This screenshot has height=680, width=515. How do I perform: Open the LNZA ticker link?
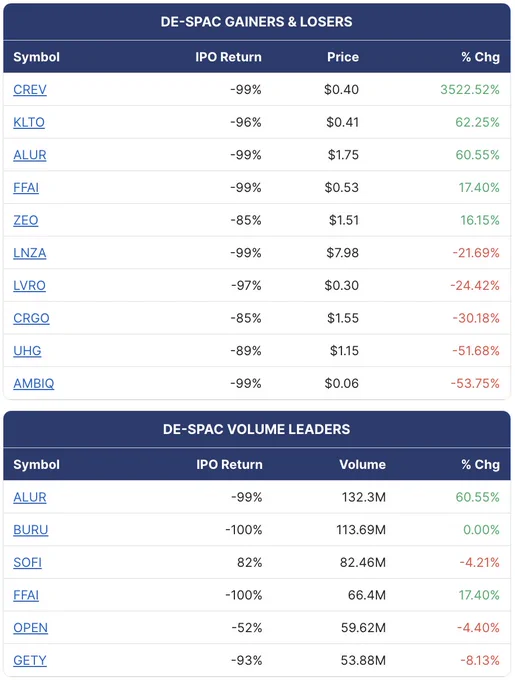tap(30, 253)
